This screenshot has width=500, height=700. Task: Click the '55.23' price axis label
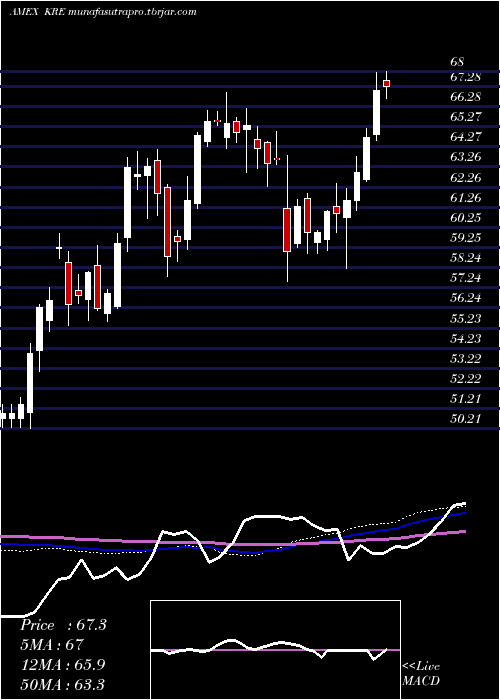(466, 318)
